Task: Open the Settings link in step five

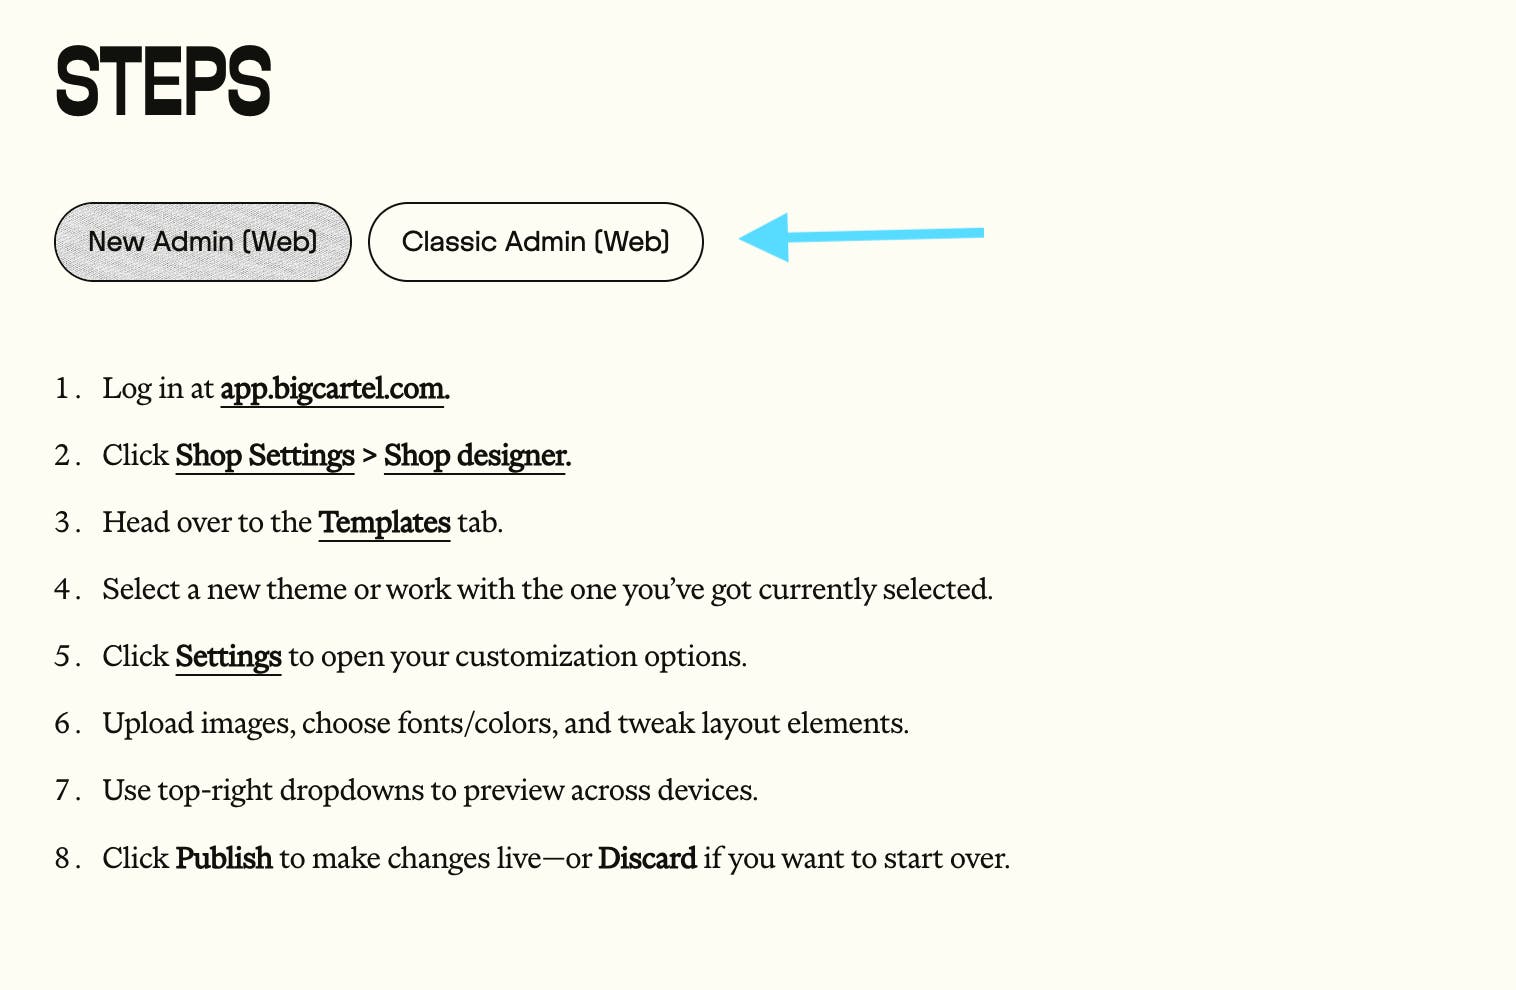Action: (228, 657)
